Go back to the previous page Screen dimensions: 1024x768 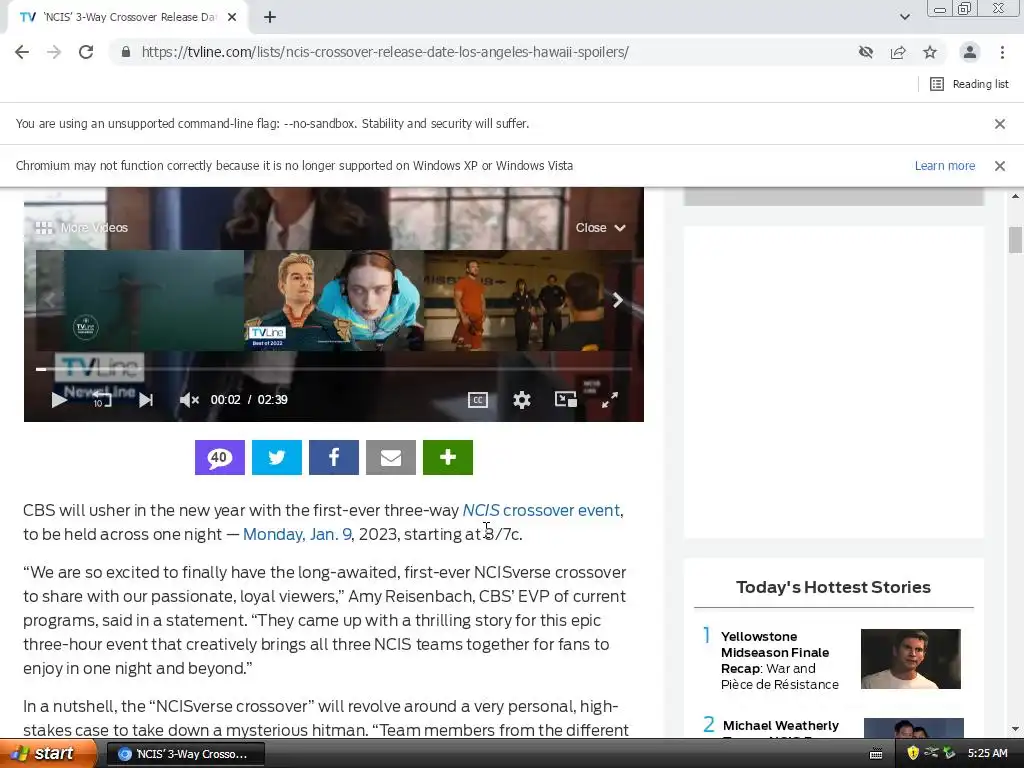tap(22, 52)
